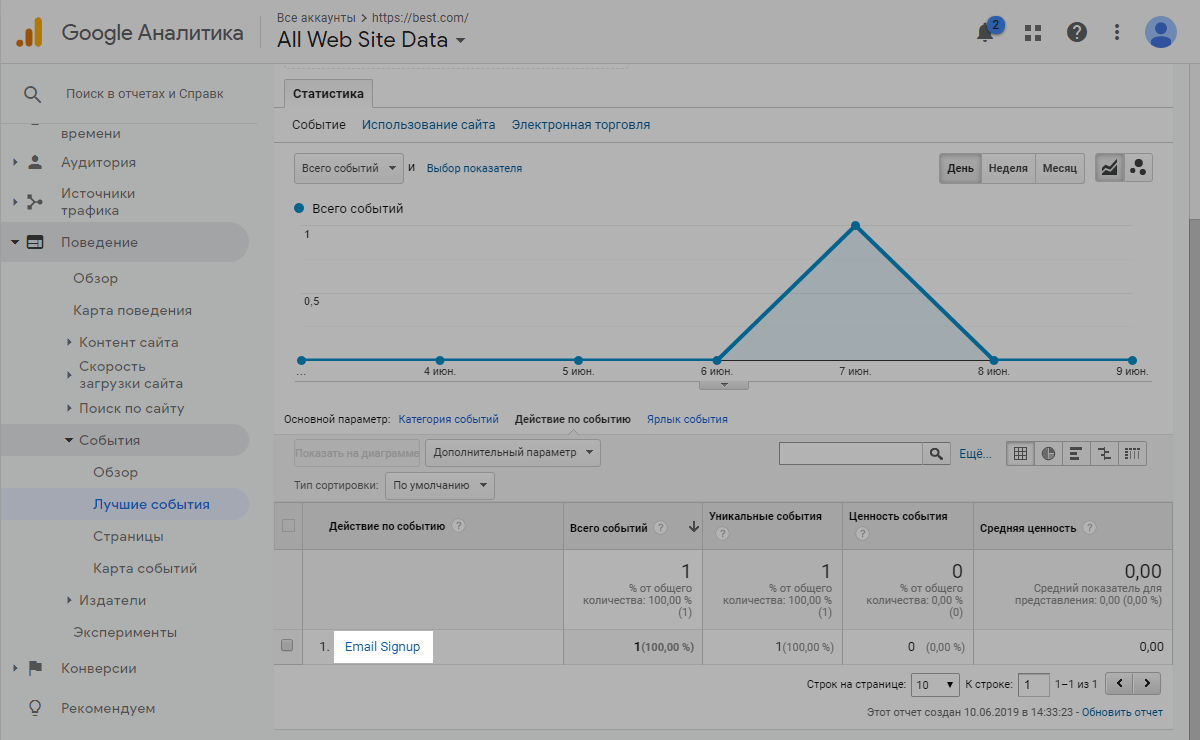
Task: Switch chart granularity to Неделя
Action: (x=1007, y=168)
